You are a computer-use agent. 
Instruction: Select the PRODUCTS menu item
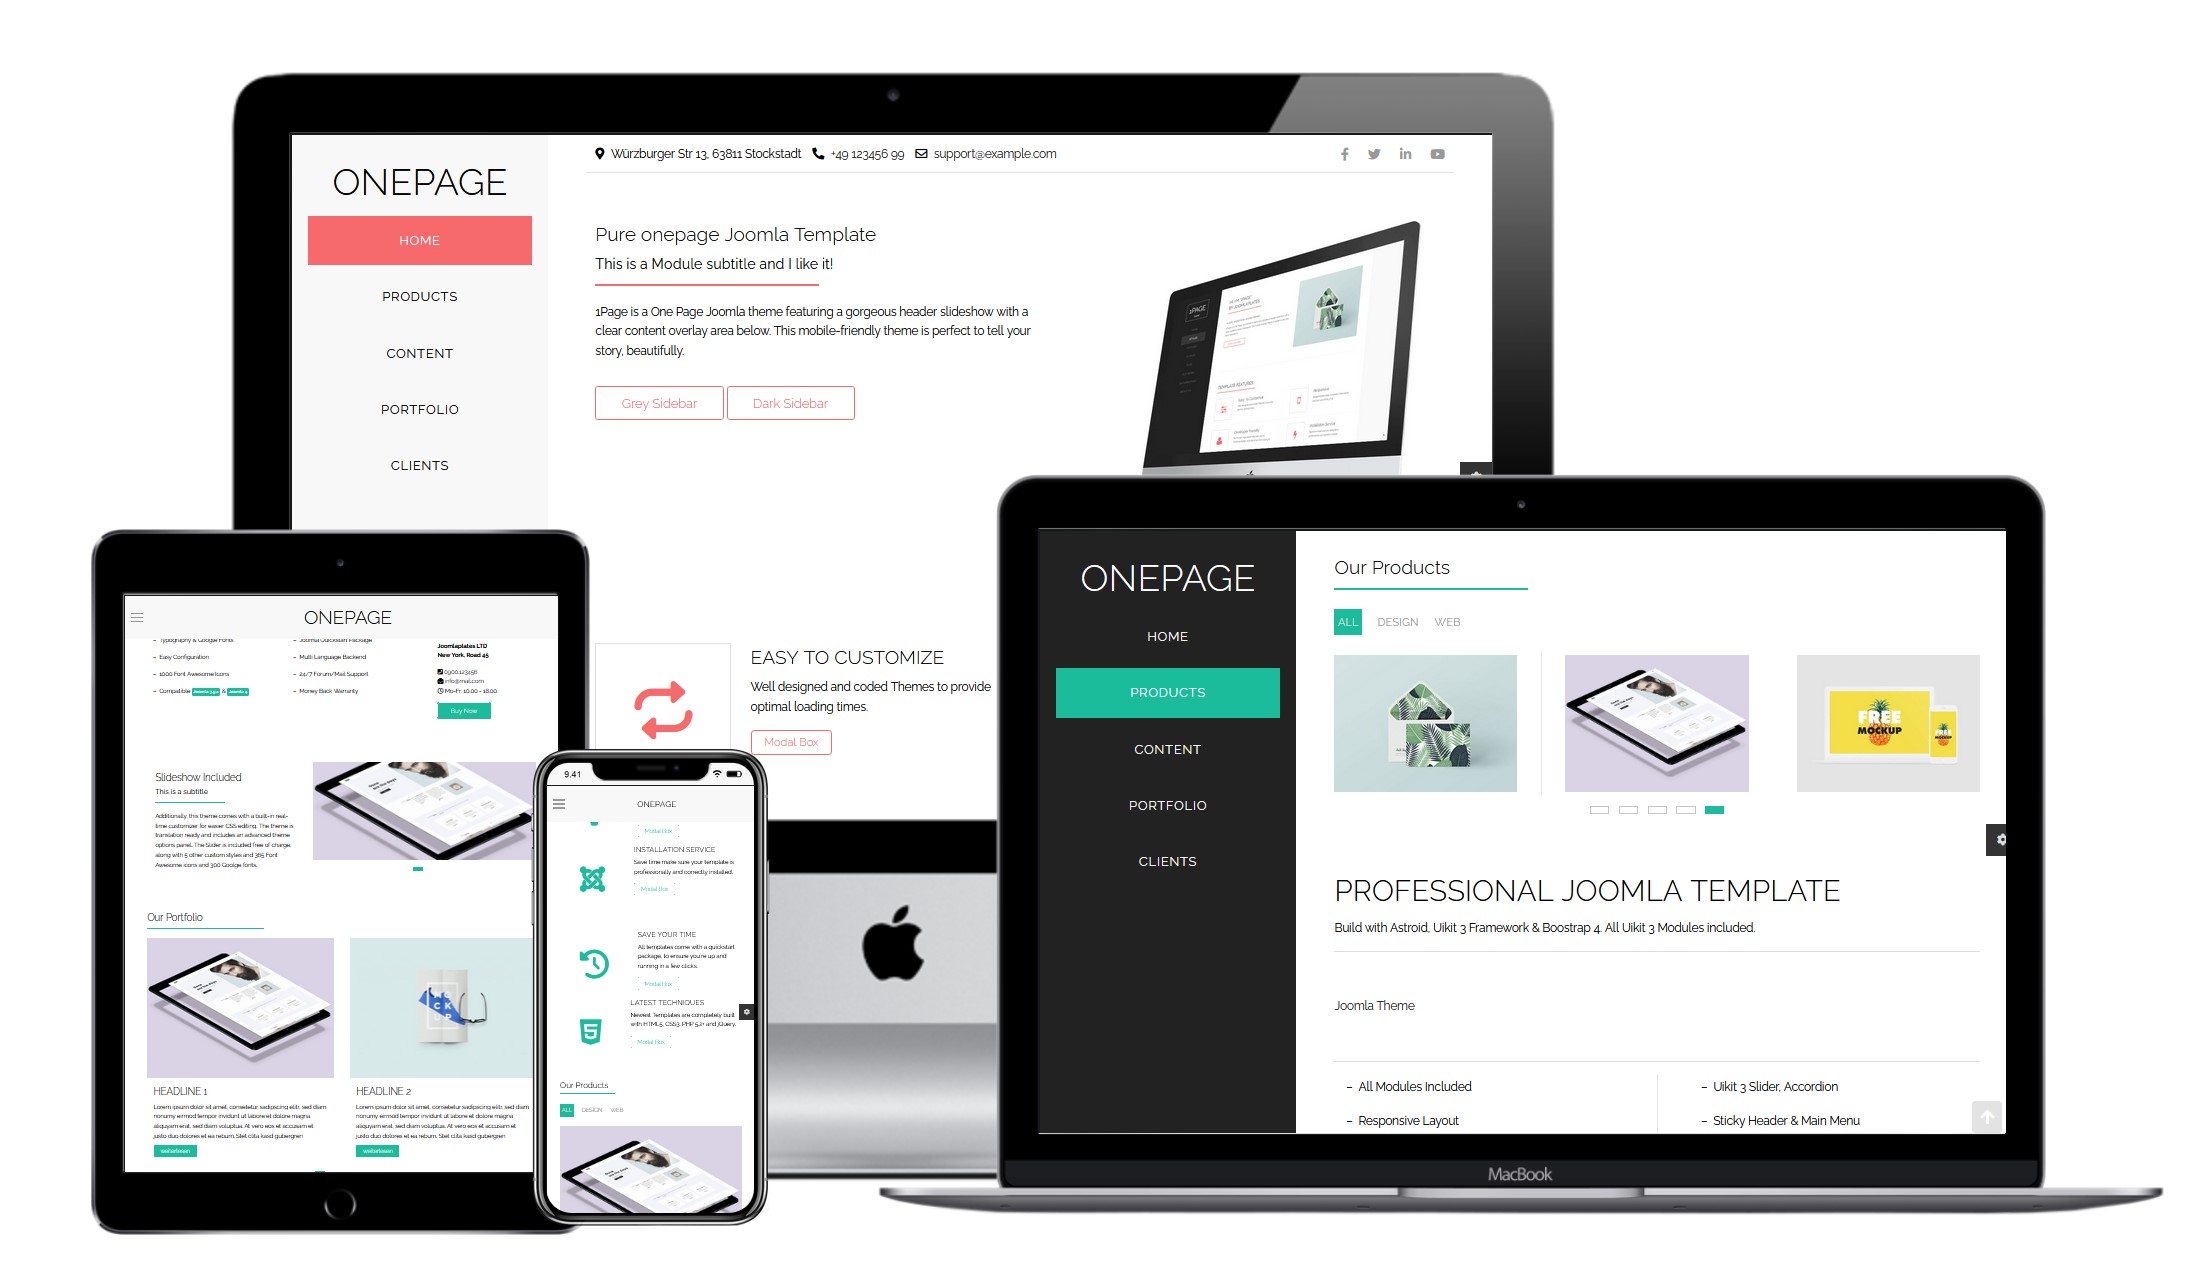(1165, 691)
